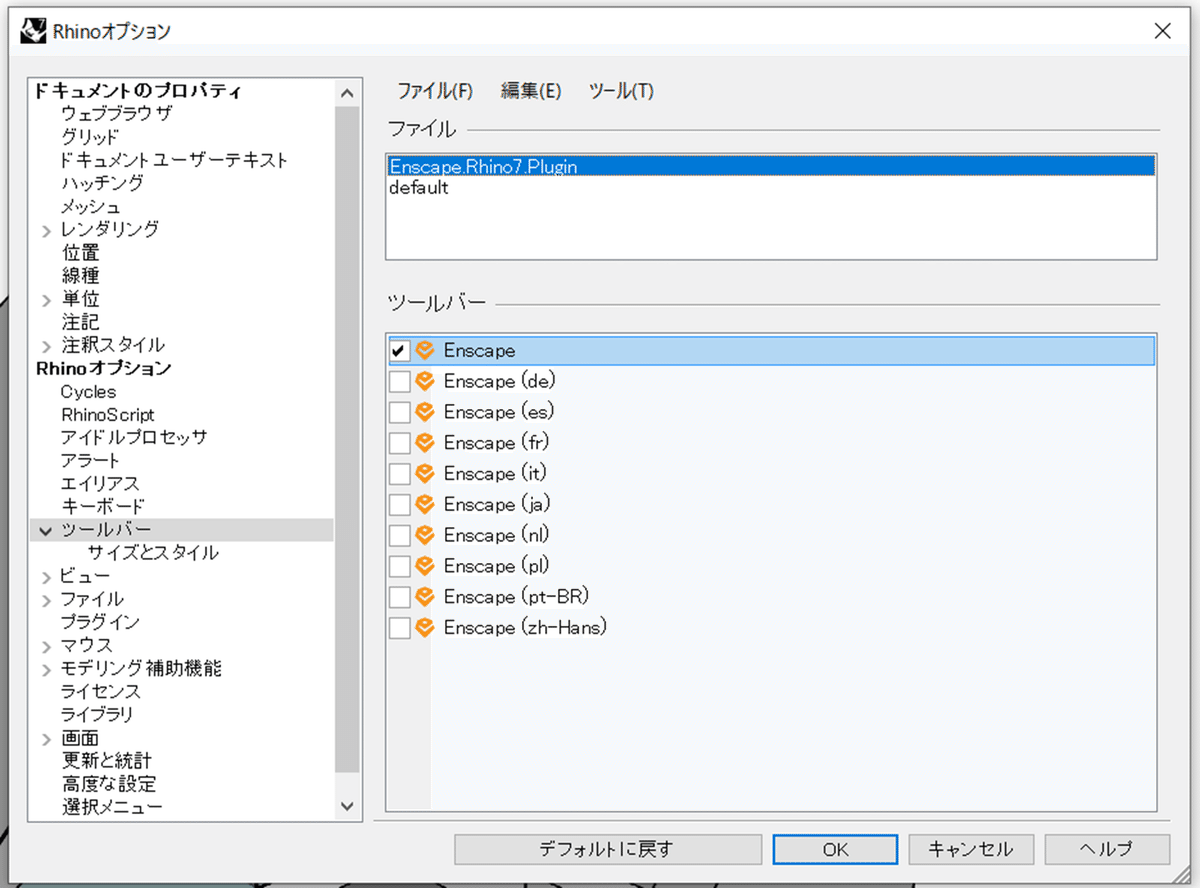Click the Enscape (nl) toolbar icon

[x=425, y=535]
